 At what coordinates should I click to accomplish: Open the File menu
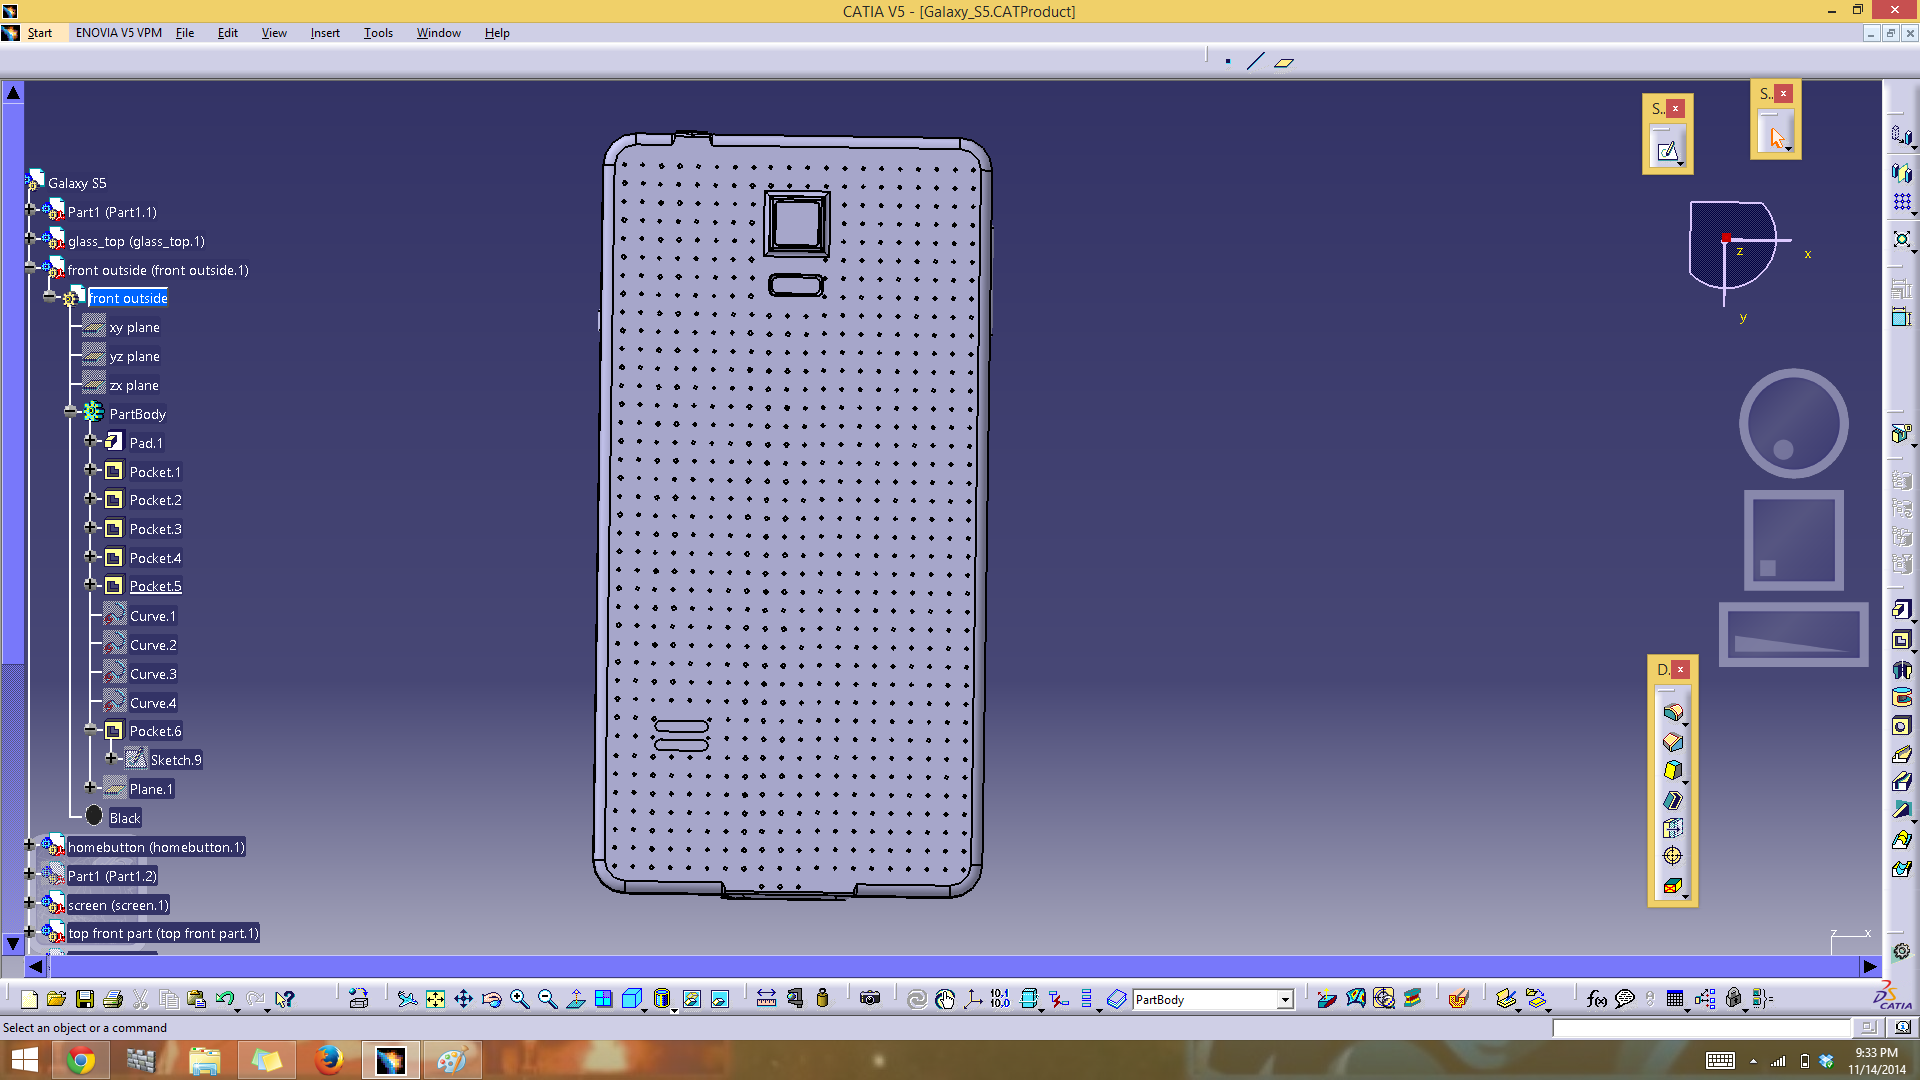click(185, 33)
